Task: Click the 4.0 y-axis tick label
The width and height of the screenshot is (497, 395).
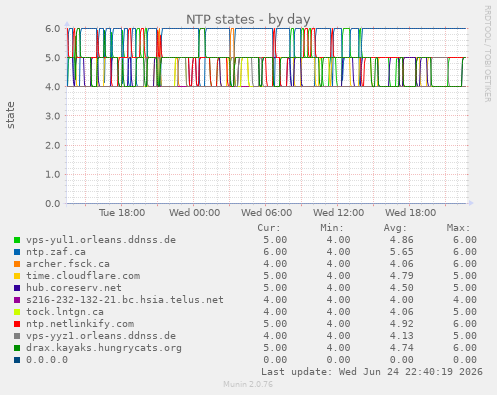Action: (x=53, y=87)
